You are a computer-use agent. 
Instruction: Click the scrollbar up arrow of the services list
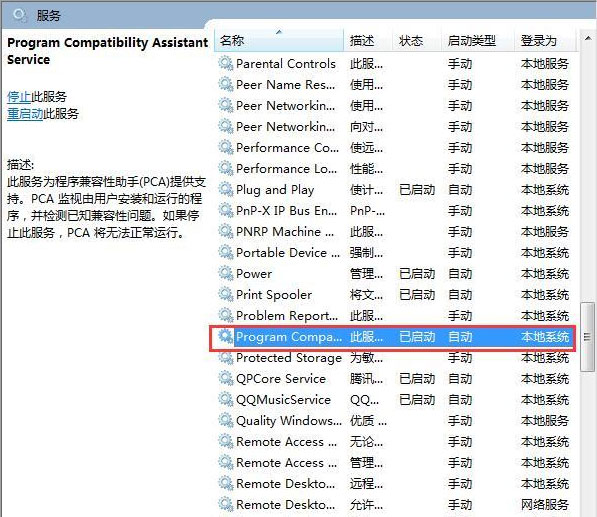coord(588,38)
